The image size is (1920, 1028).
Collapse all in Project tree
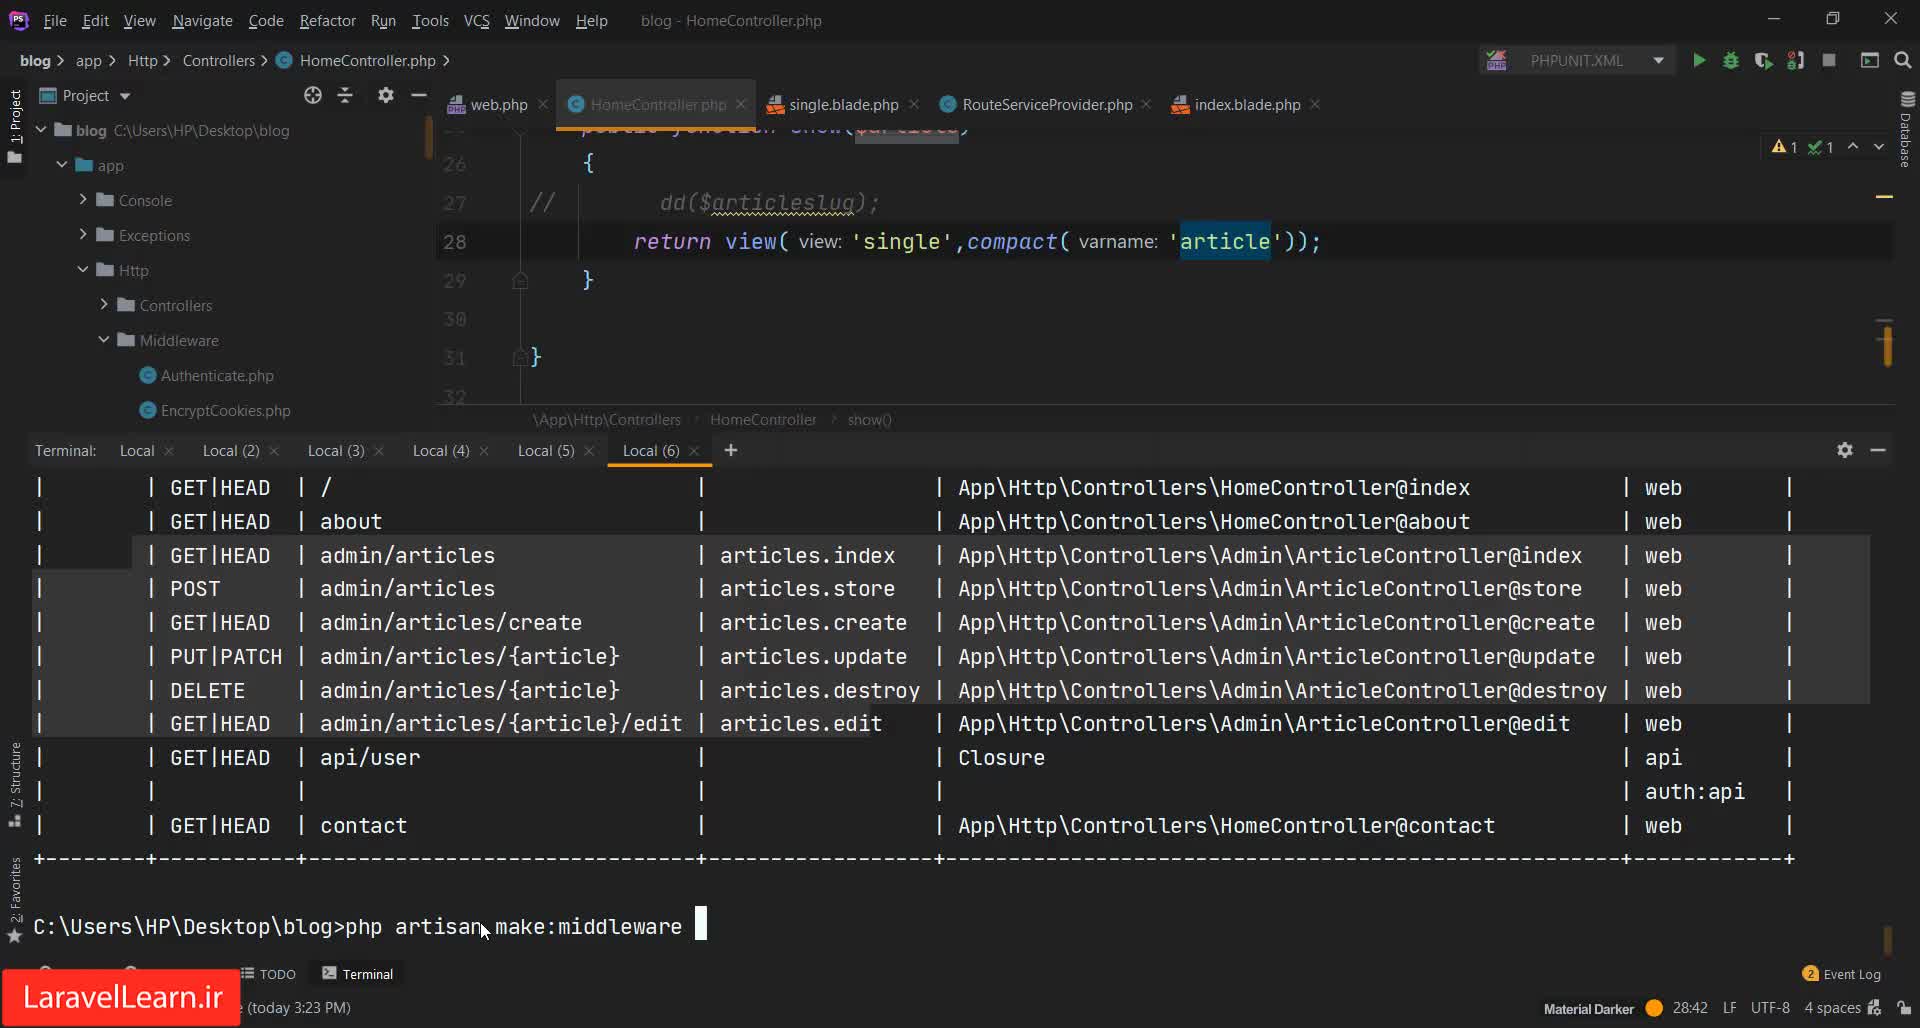345,95
